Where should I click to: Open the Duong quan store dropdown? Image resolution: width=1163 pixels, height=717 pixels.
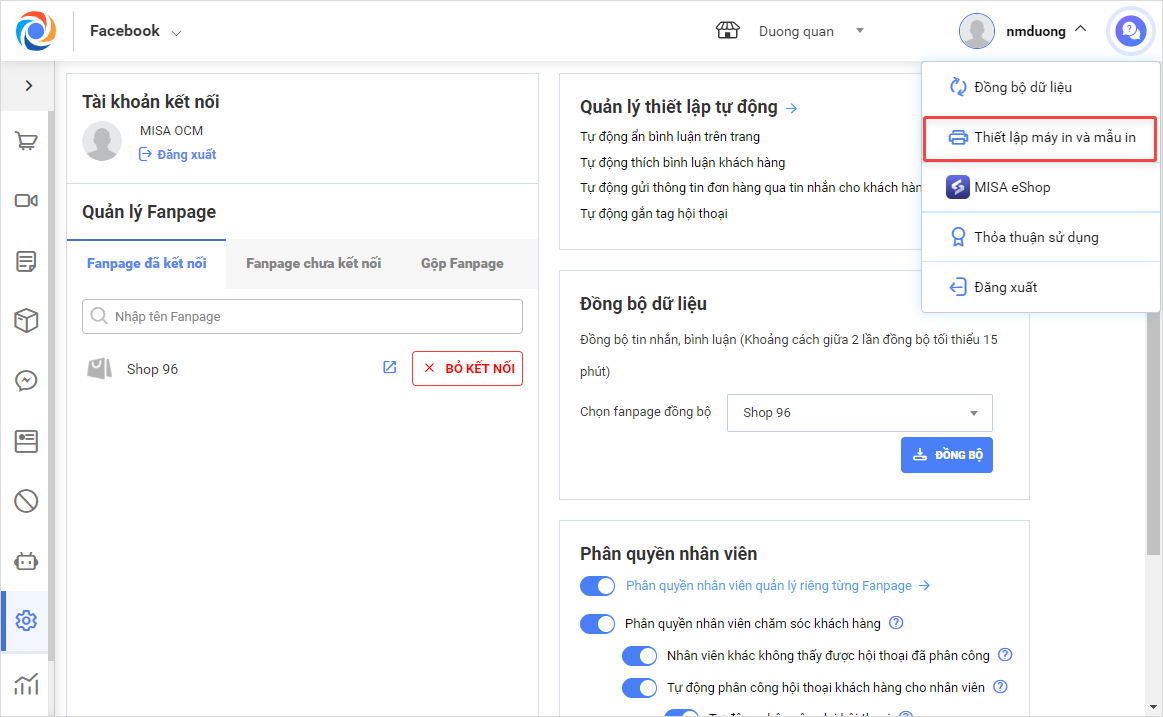(x=810, y=31)
